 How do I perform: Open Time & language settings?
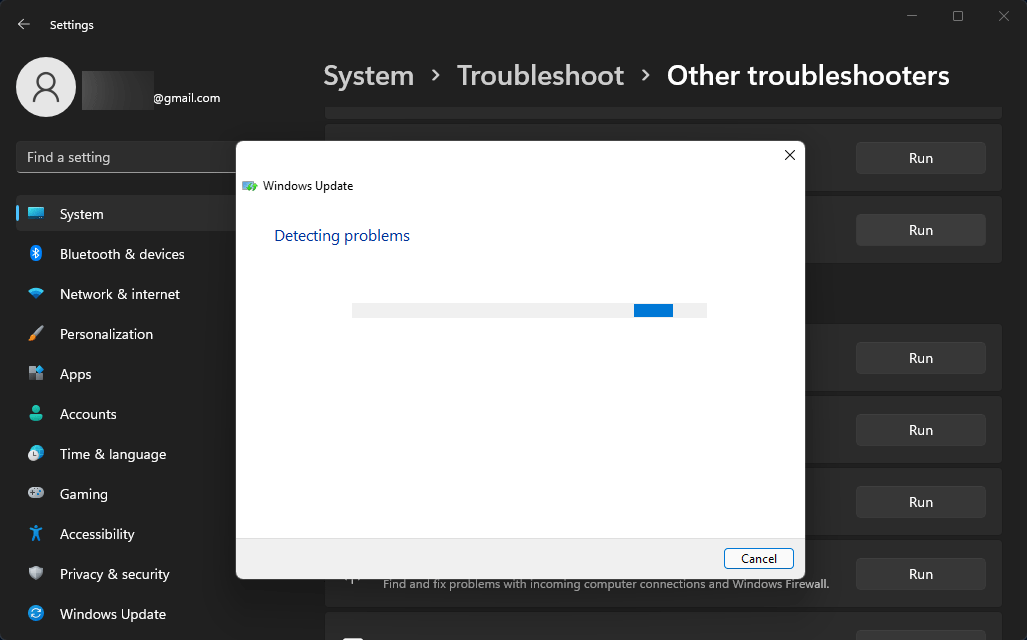pyautogui.click(x=113, y=454)
